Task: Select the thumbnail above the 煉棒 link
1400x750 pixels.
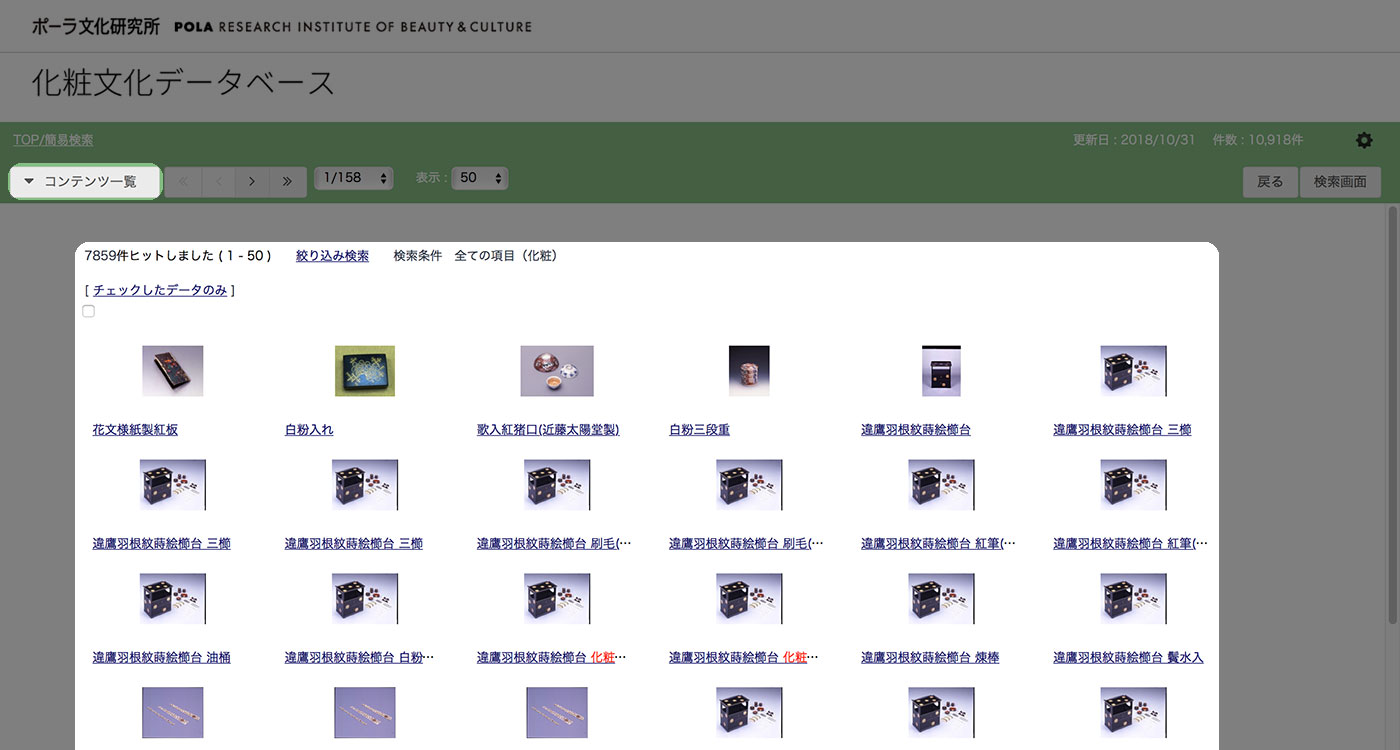Action: pos(941,599)
